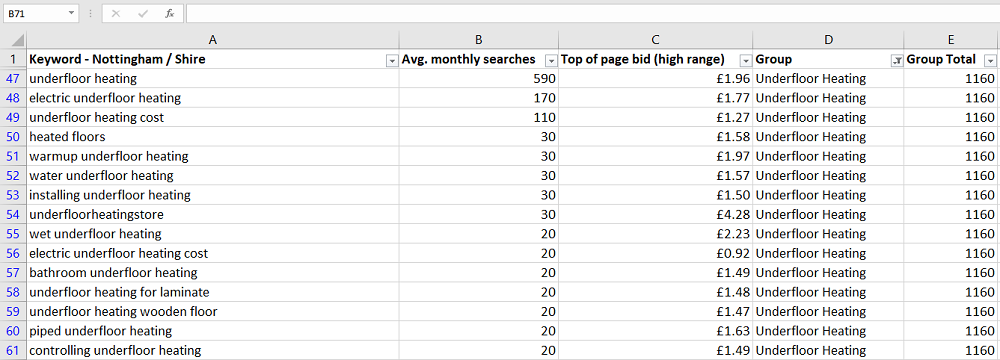
Task: Open the Avg. monthly searches filter dropdown
Action: [x=551, y=61]
